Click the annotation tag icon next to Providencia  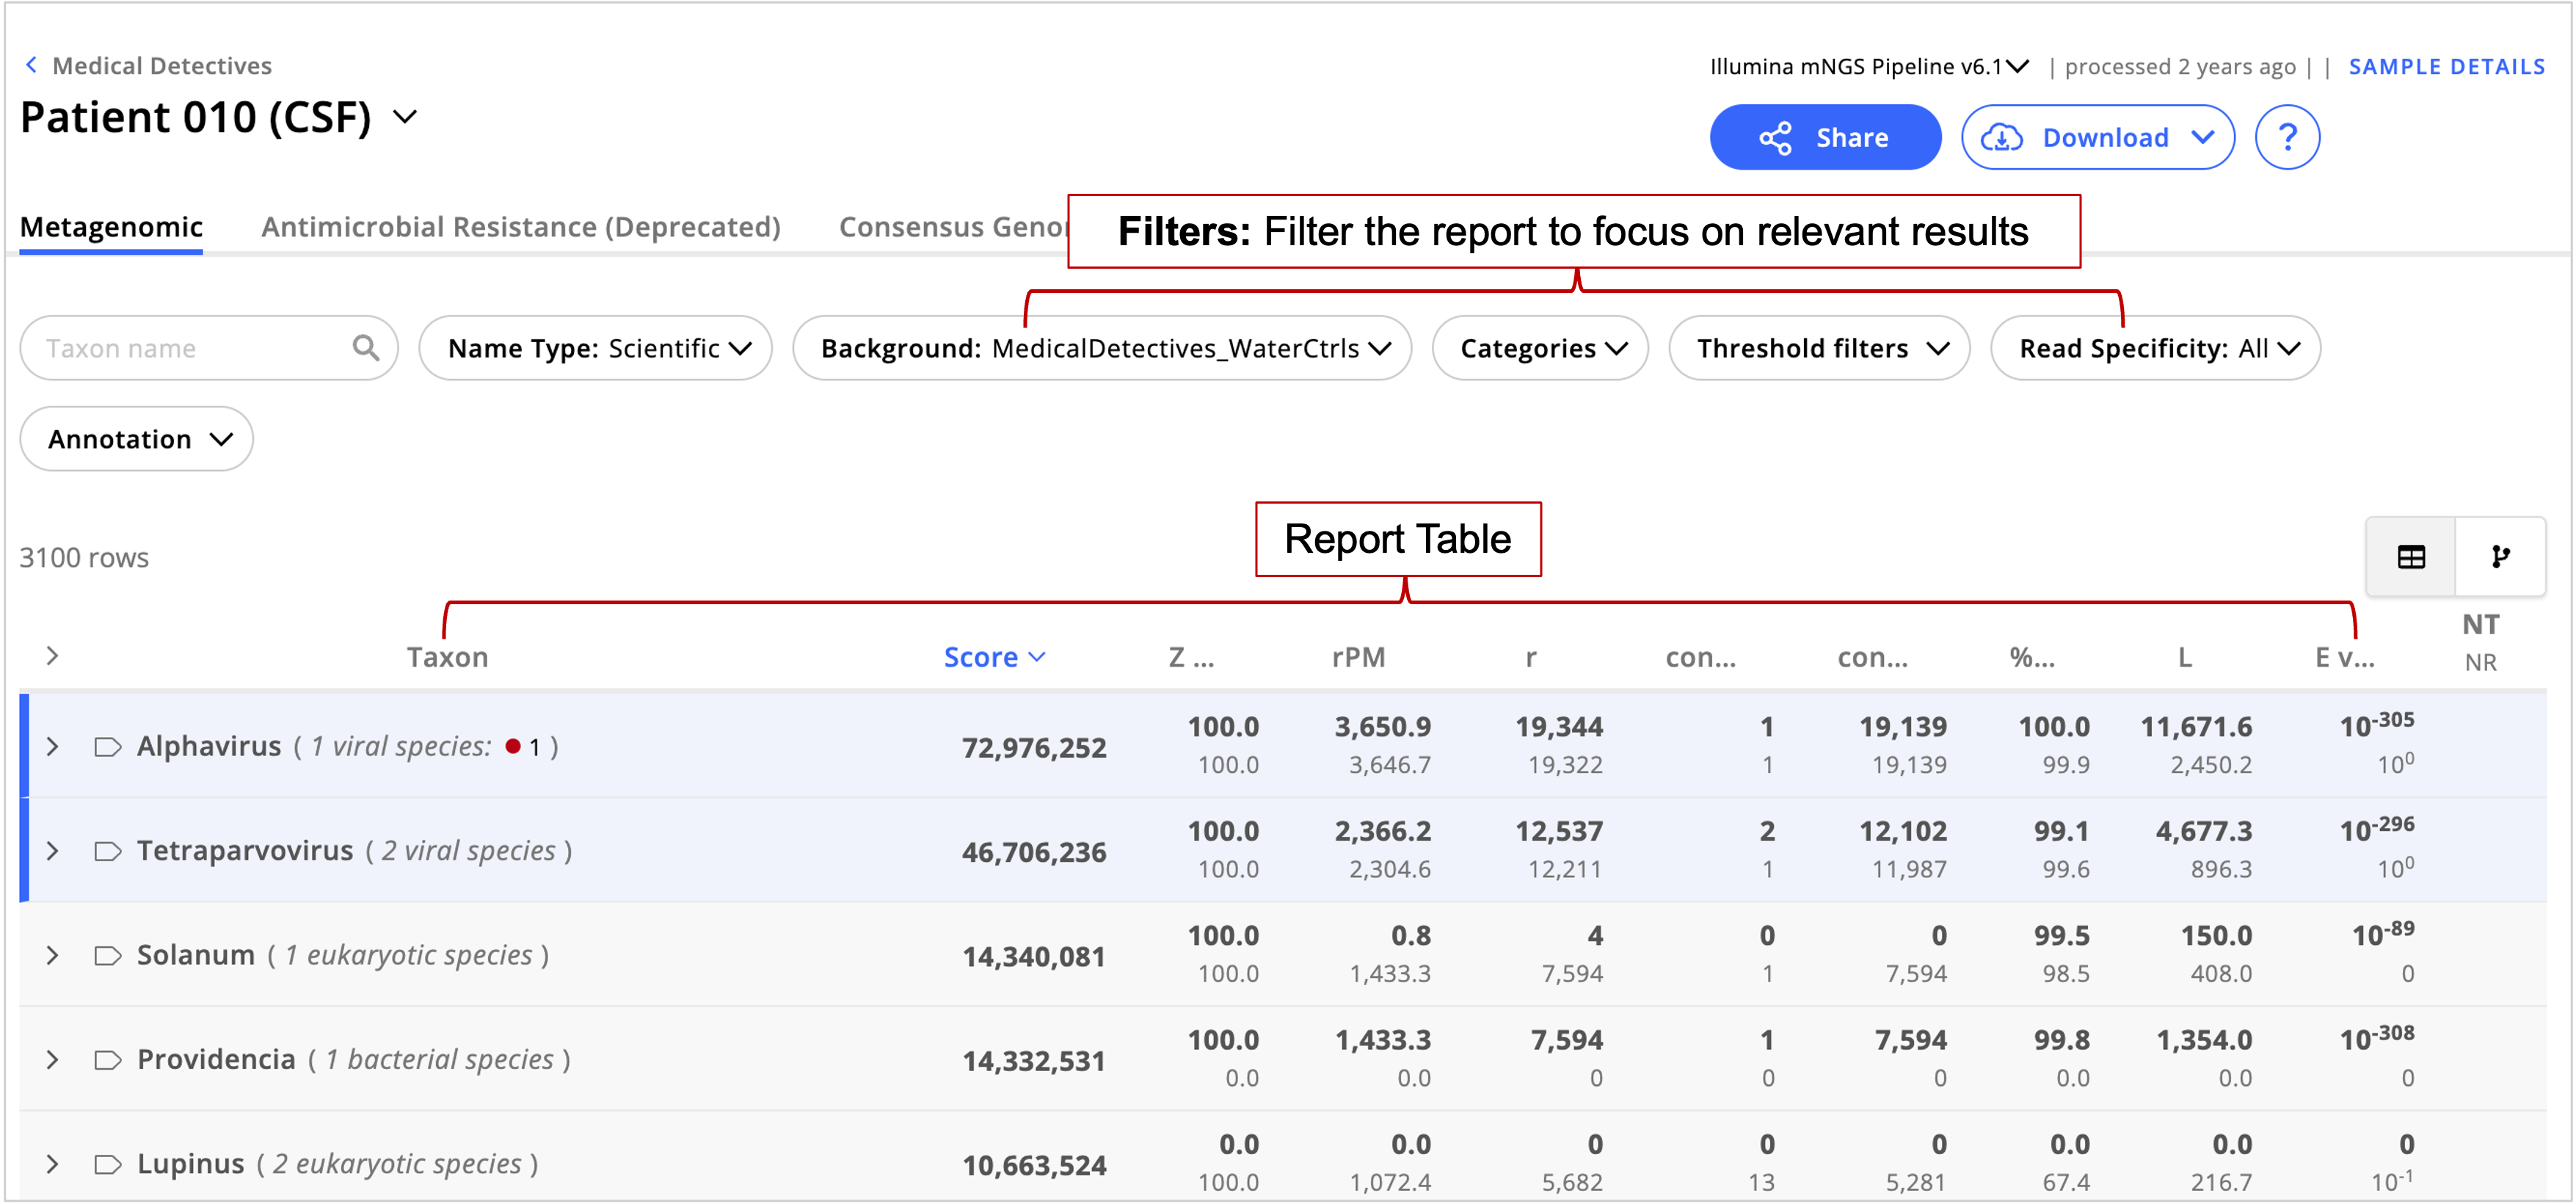(107, 1060)
